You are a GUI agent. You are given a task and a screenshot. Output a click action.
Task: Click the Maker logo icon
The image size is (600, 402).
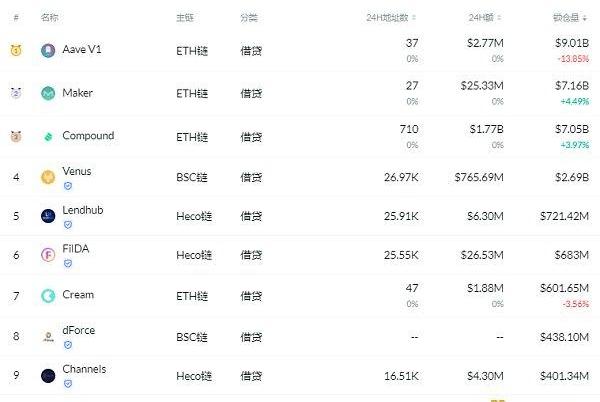[x=48, y=94]
